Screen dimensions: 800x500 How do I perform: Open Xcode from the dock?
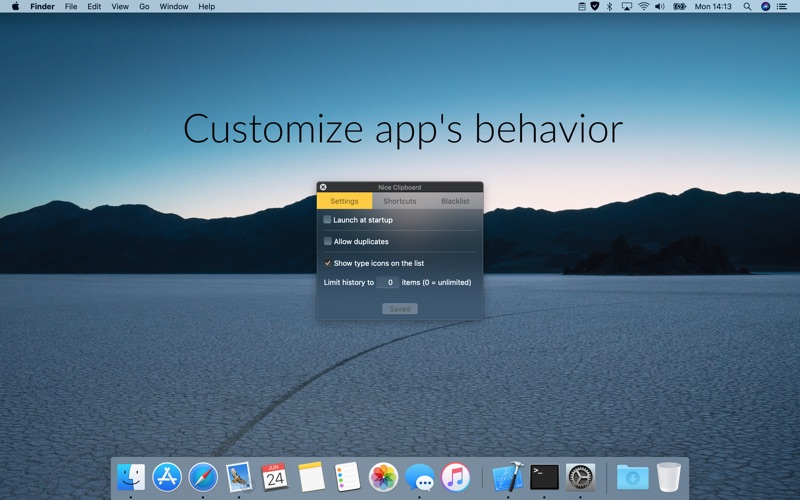(x=508, y=476)
